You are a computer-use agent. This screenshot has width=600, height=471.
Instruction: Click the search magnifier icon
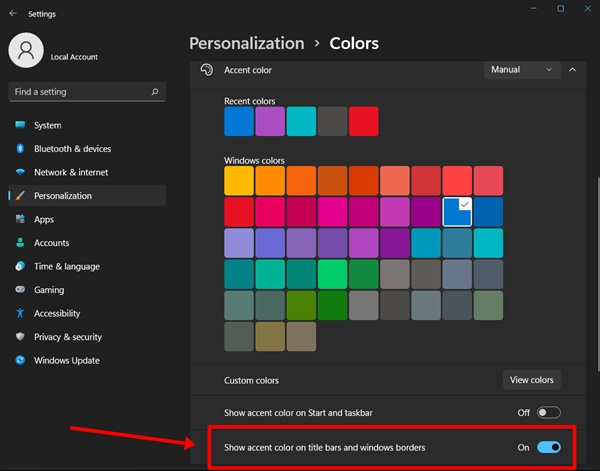[x=155, y=92]
